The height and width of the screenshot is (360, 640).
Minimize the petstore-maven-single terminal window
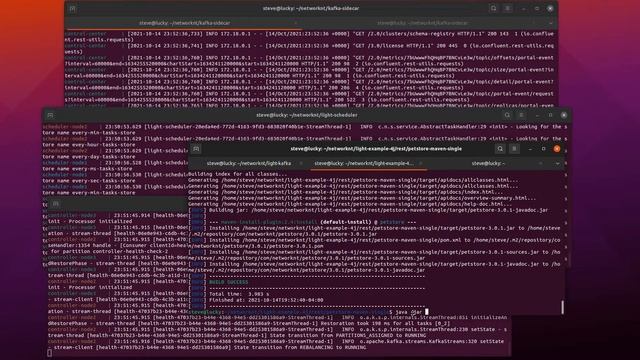point(530,149)
